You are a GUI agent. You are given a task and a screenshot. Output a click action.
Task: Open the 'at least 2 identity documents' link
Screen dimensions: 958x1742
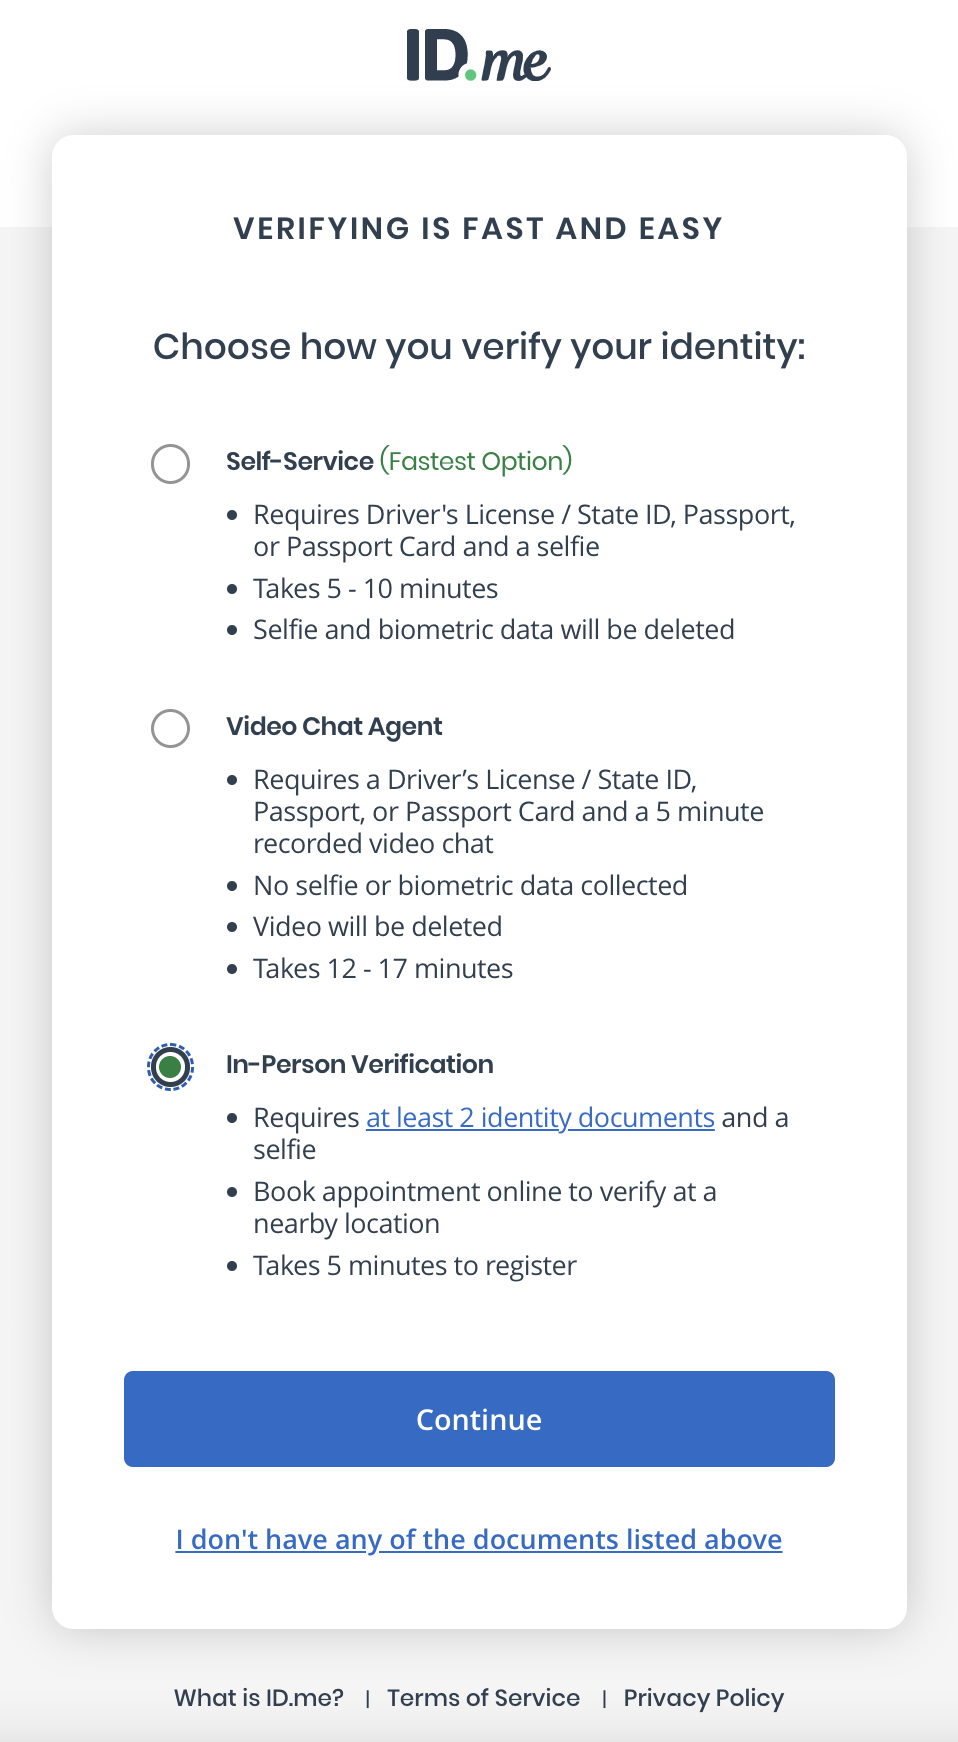540,1117
